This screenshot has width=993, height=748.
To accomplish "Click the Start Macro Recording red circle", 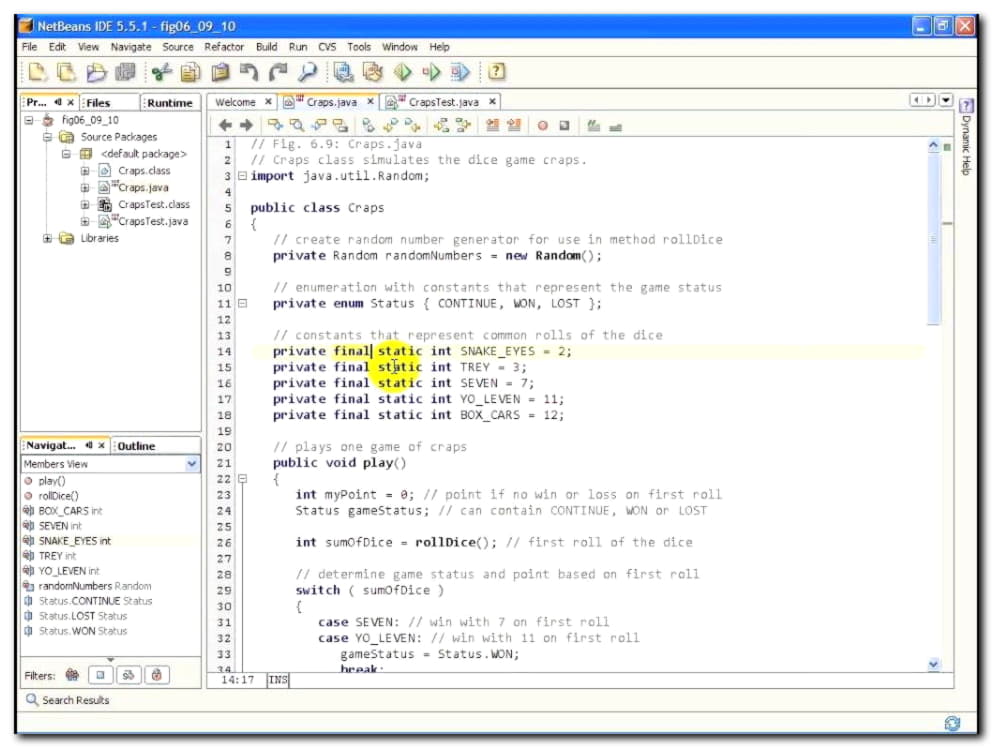I will pos(543,125).
